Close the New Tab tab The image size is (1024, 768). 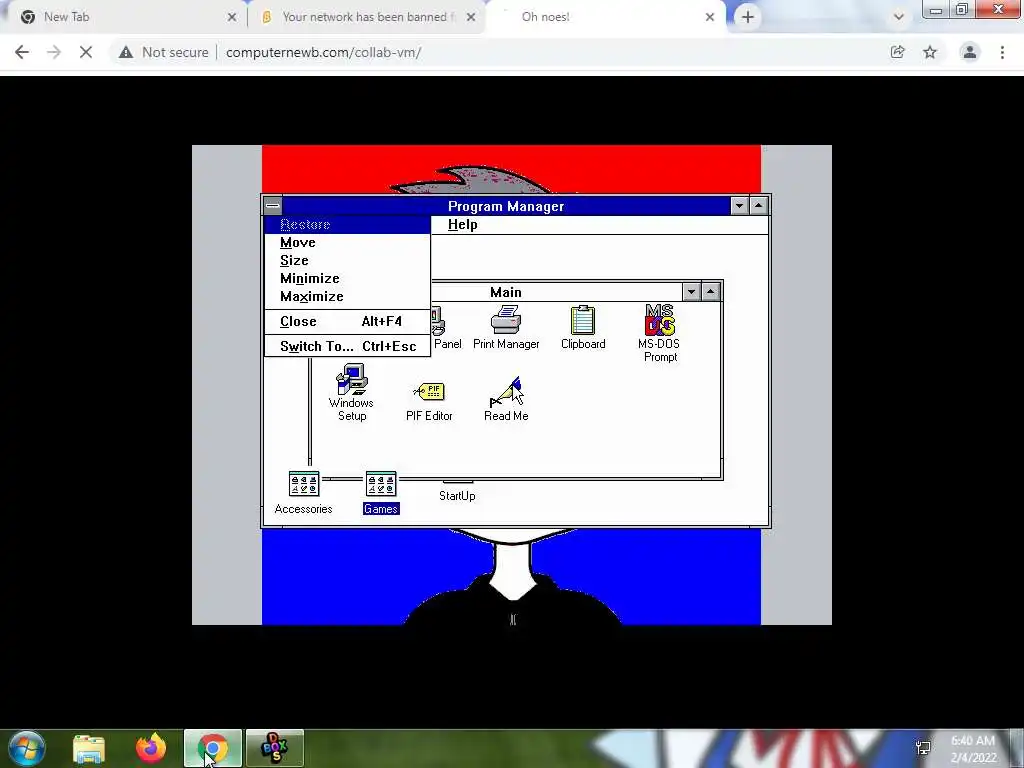232,17
